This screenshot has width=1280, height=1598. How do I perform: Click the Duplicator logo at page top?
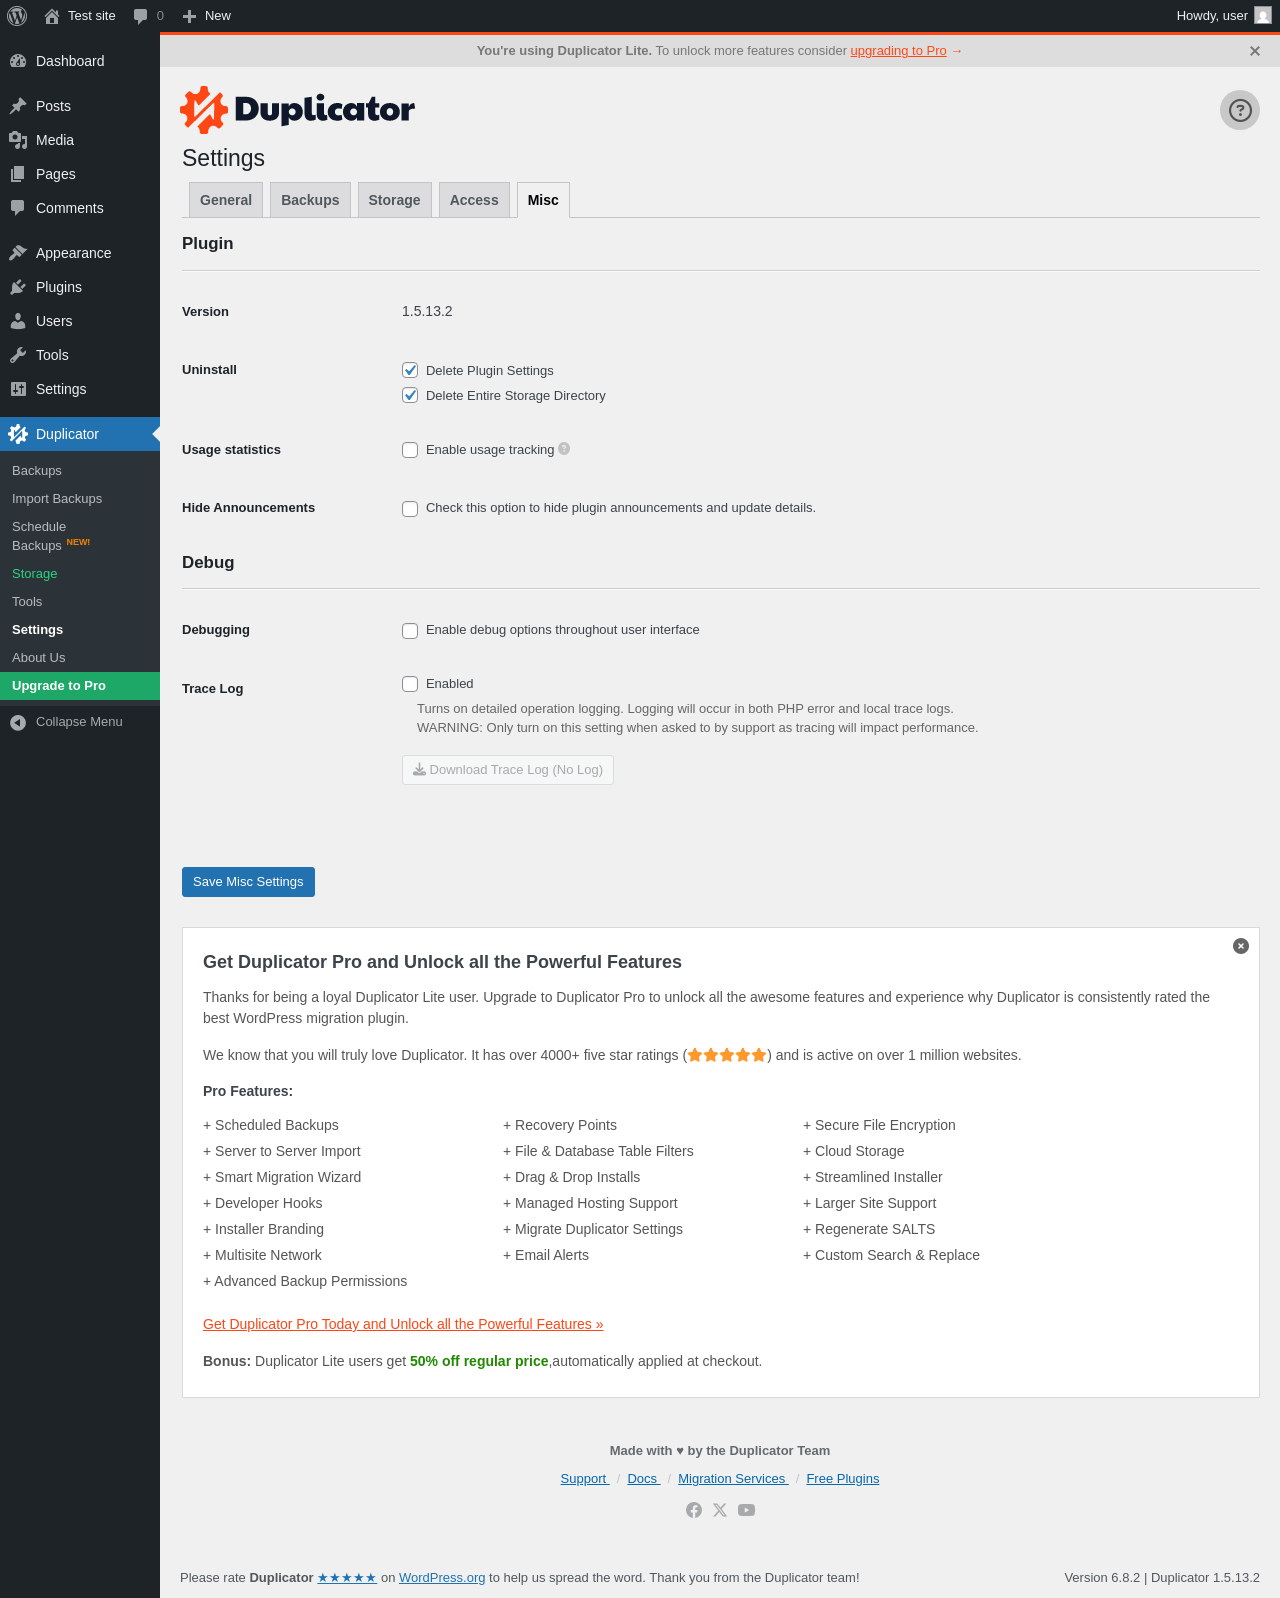(x=297, y=109)
